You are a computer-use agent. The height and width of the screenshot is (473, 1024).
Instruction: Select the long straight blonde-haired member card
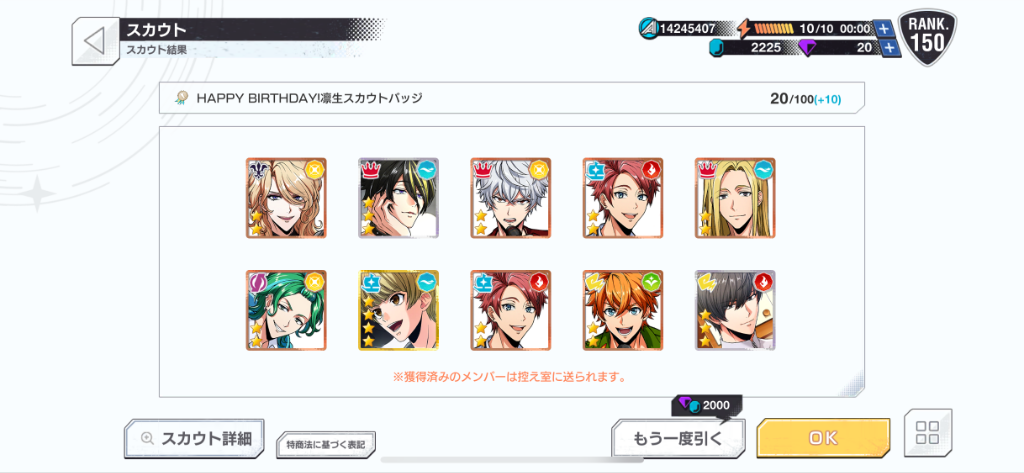tap(735, 197)
